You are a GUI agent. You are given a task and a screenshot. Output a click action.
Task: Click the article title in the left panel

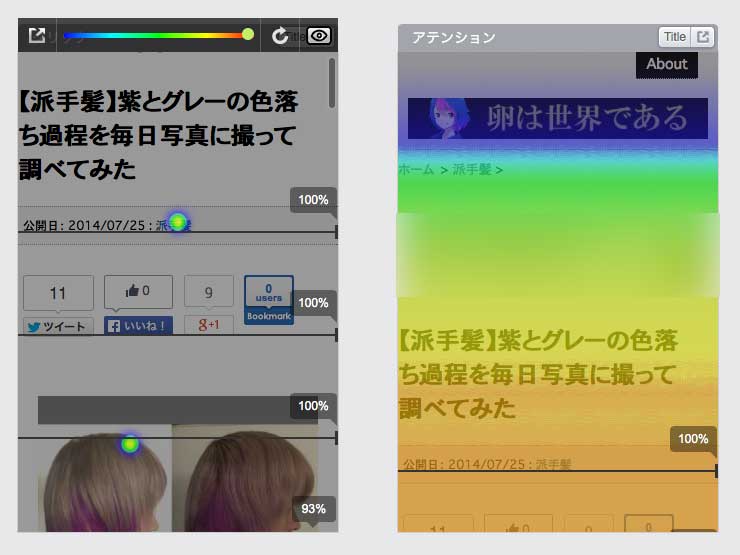pyautogui.click(x=159, y=135)
